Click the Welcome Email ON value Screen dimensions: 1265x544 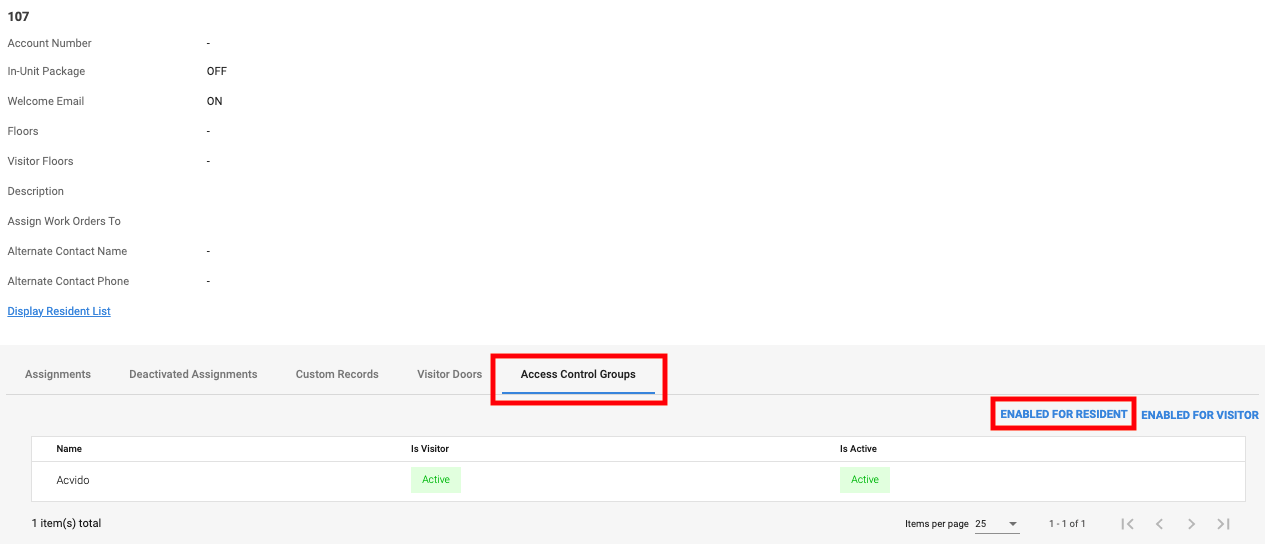(x=214, y=101)
